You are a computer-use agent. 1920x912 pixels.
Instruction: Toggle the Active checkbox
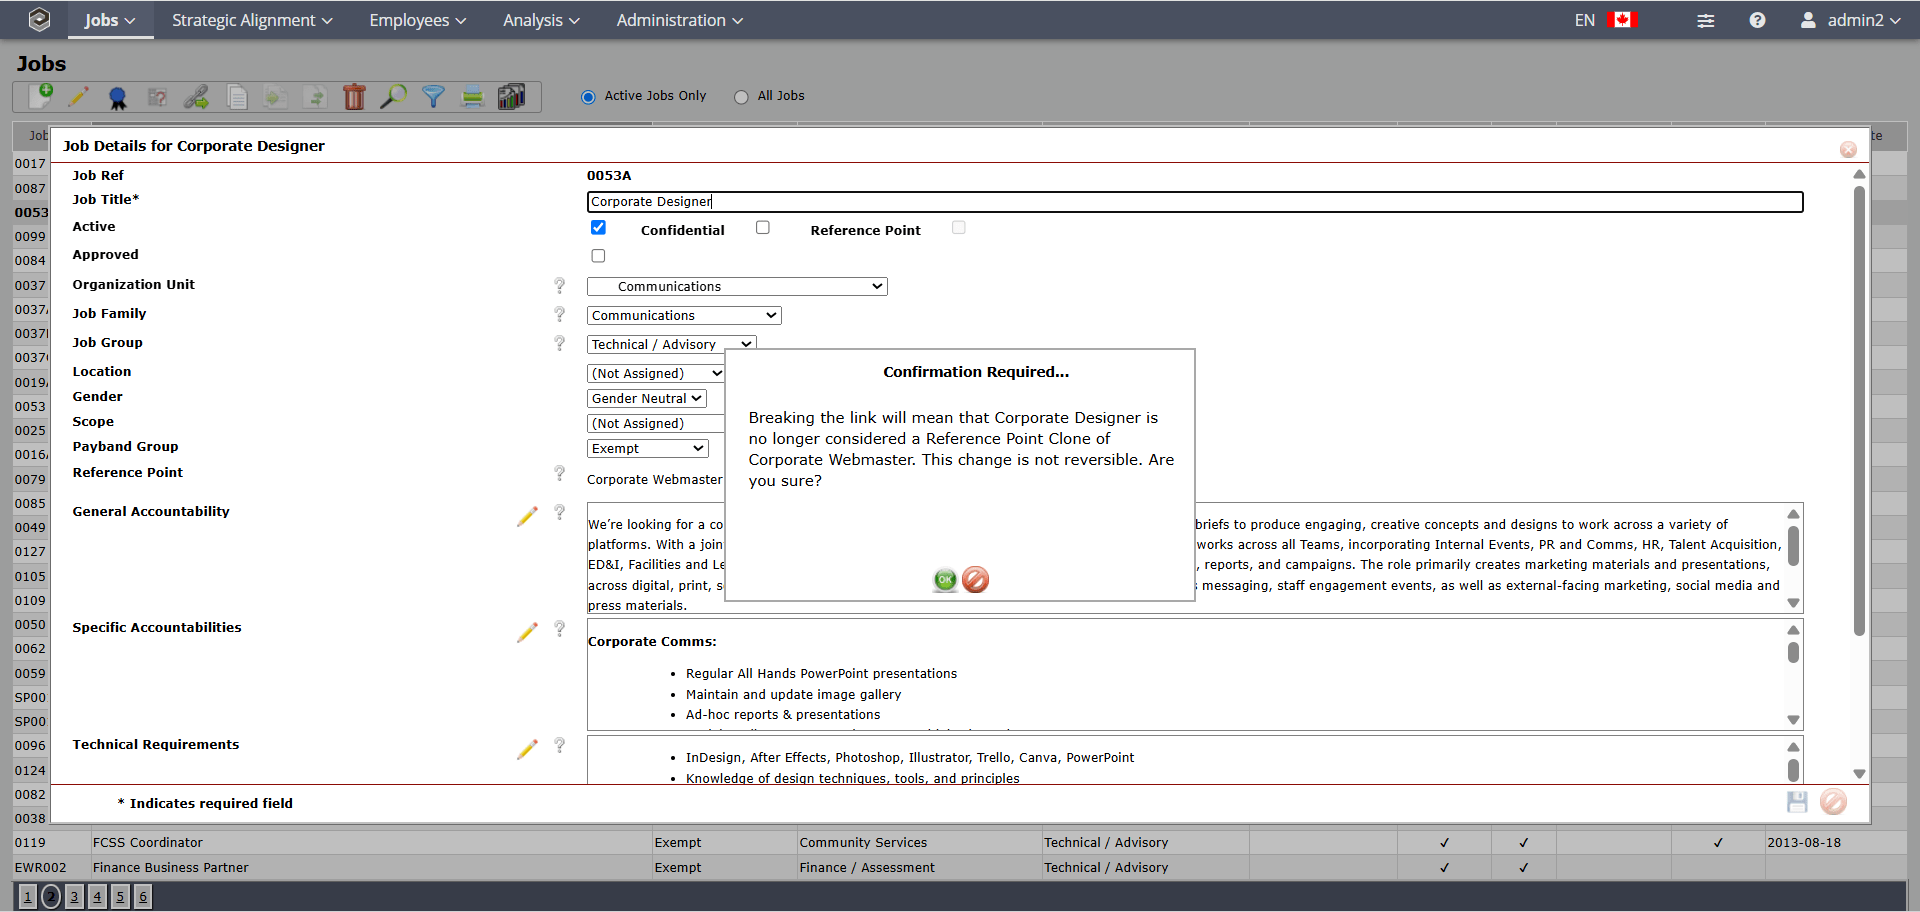coord(598,228)
